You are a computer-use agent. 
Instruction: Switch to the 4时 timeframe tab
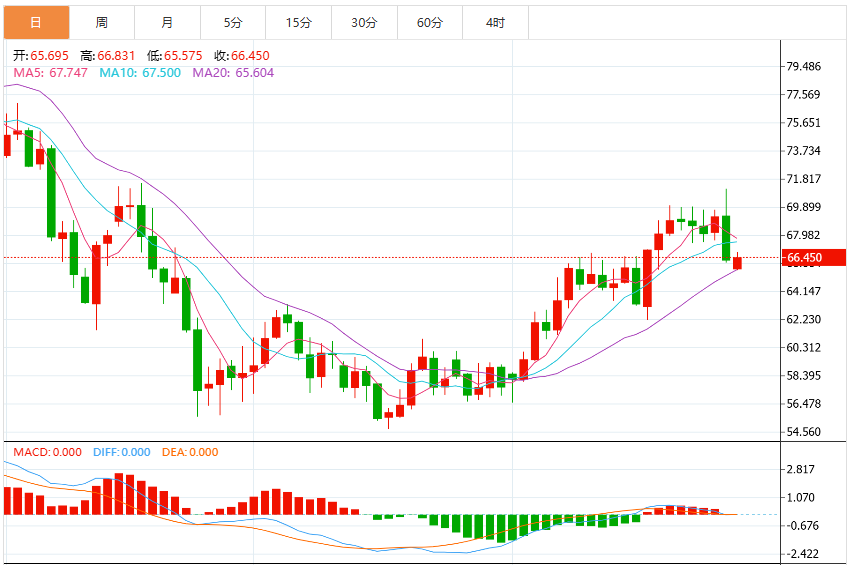(x=496, y=22)
